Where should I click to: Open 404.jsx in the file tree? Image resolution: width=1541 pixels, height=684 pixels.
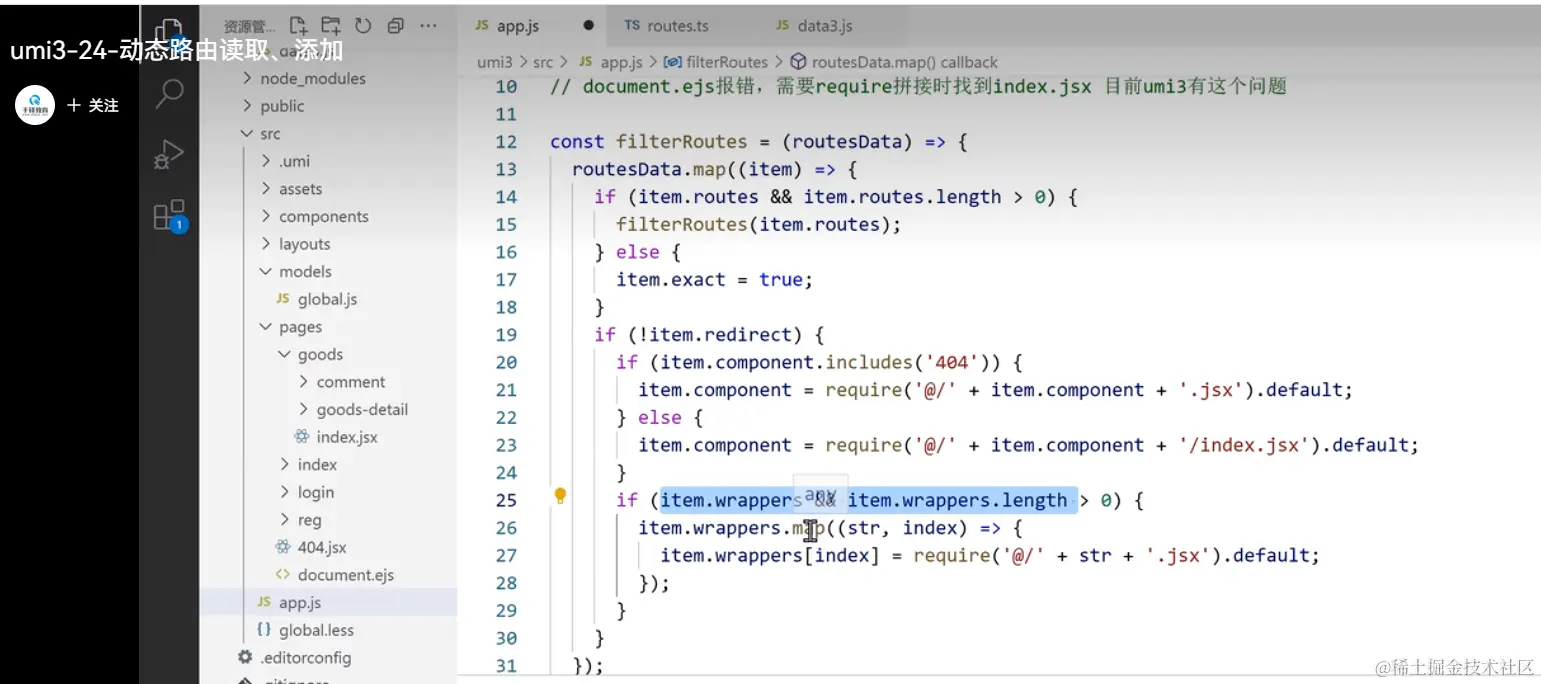[x=322, y=547]
